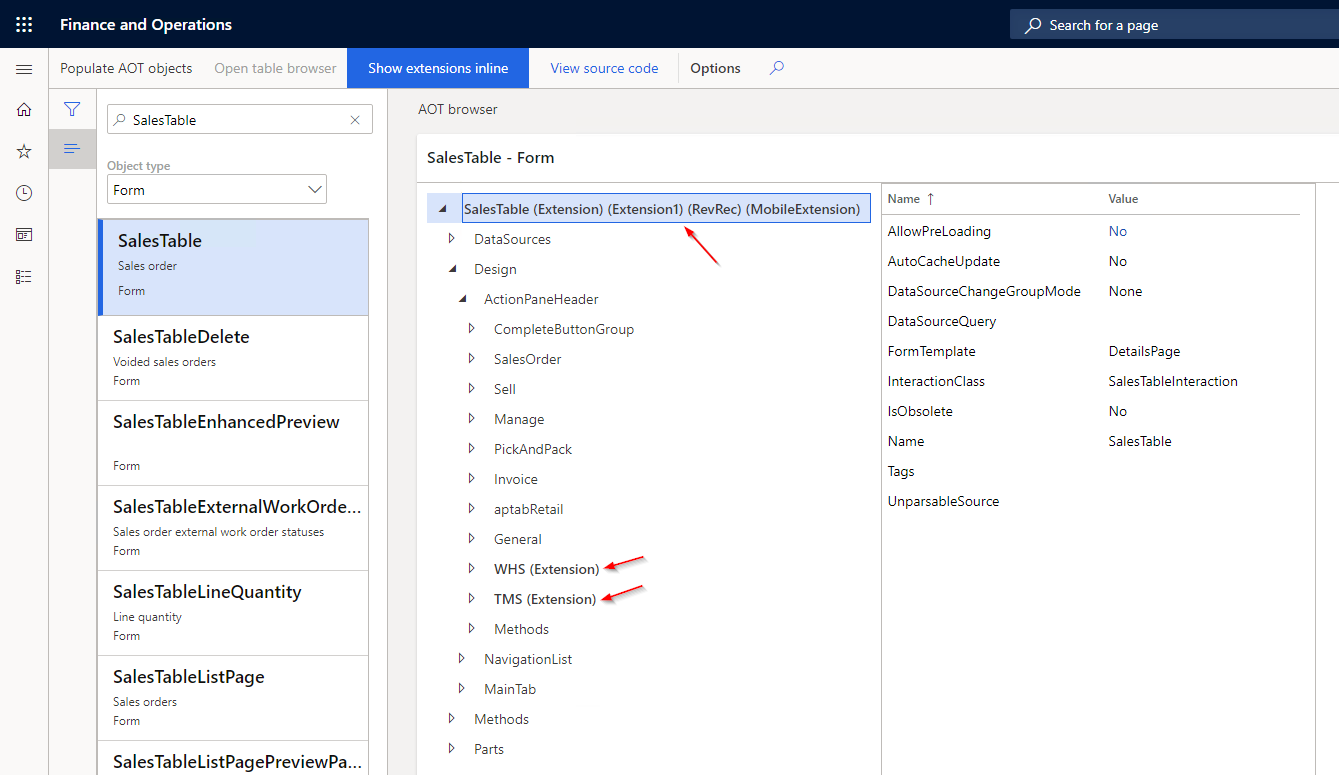Open Recent clock icon in sidebar
The height and width of the screenshot is (775, 1339).
pyautogui.click(x=24, y=193)
